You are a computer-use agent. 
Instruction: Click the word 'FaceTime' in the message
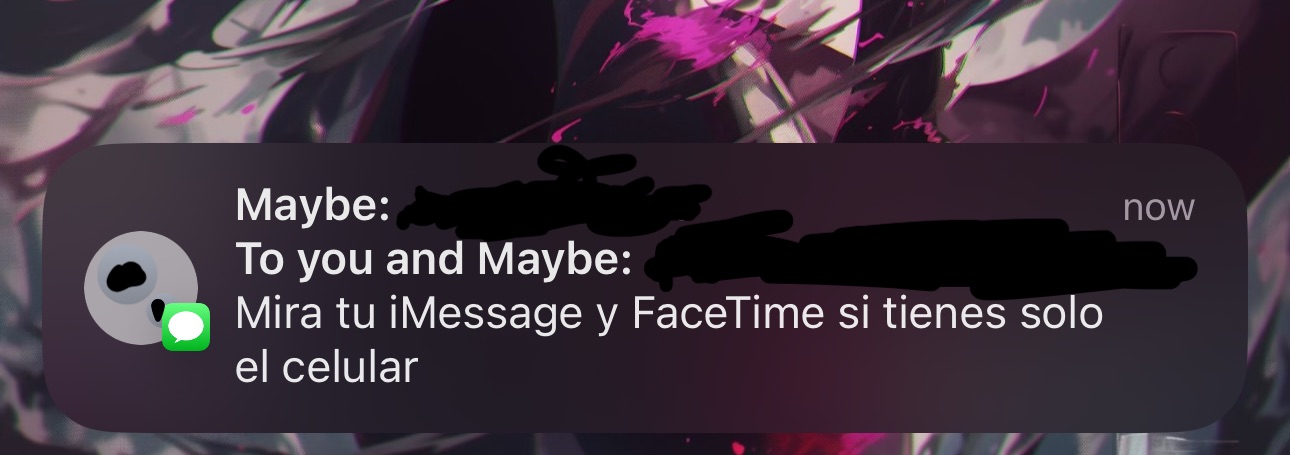click(x=723, y=315)
